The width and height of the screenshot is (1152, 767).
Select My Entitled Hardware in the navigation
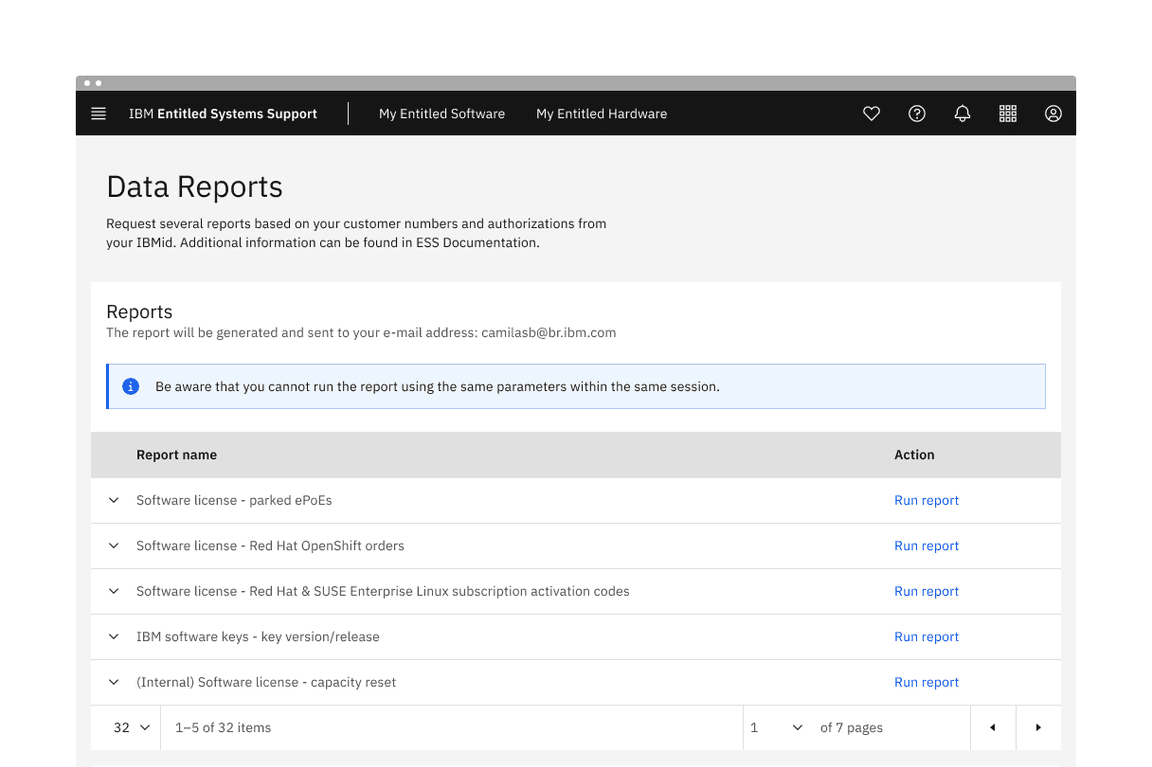pos(601,113)
